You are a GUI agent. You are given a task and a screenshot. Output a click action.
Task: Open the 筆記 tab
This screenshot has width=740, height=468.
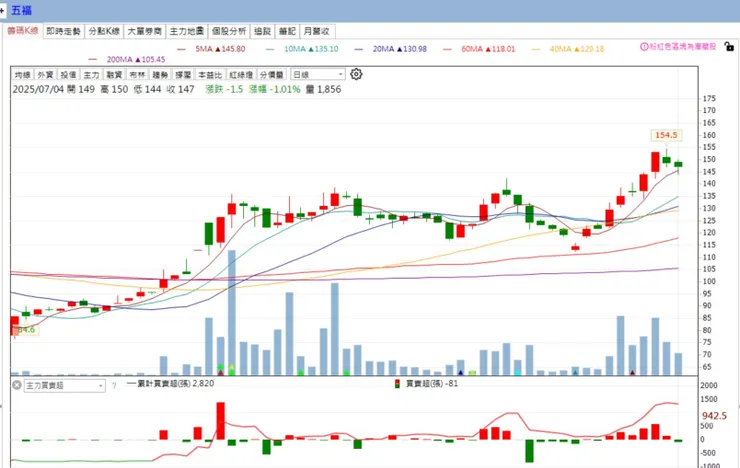pyautogui.click(x=287, y=31)
